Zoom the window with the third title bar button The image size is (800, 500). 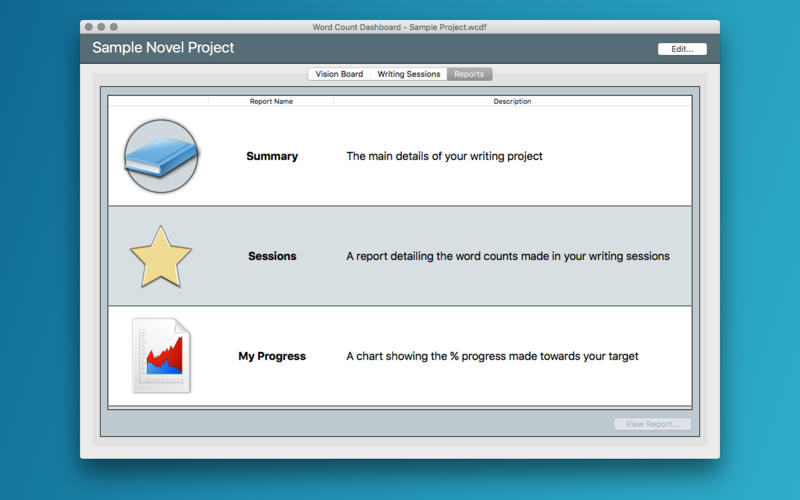113,27
